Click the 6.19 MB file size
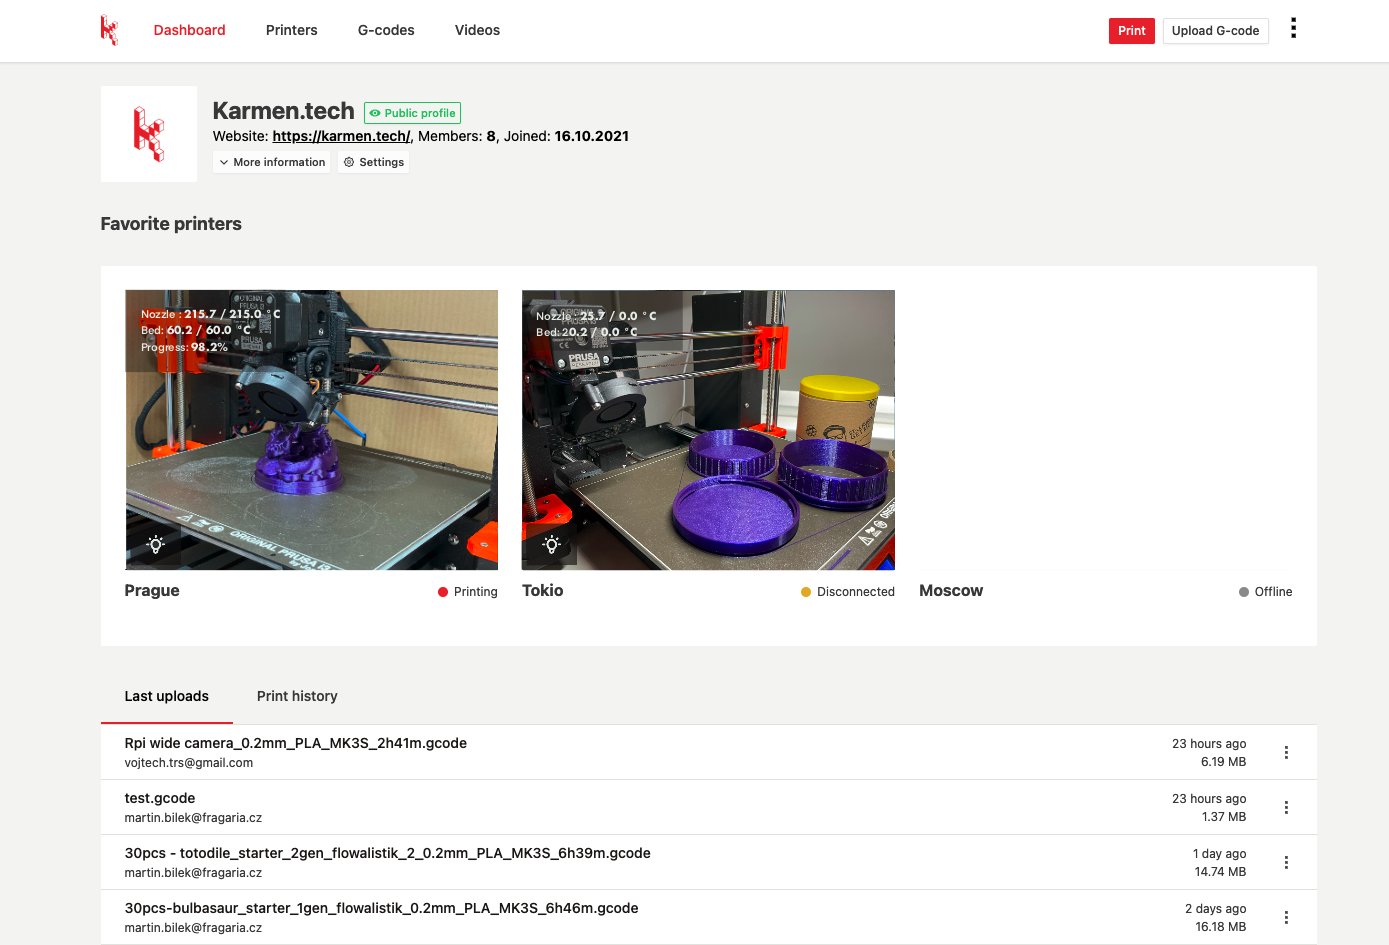Image resolution: width=1389 pixels, height=945 pixels. (x=1224, y=762)
